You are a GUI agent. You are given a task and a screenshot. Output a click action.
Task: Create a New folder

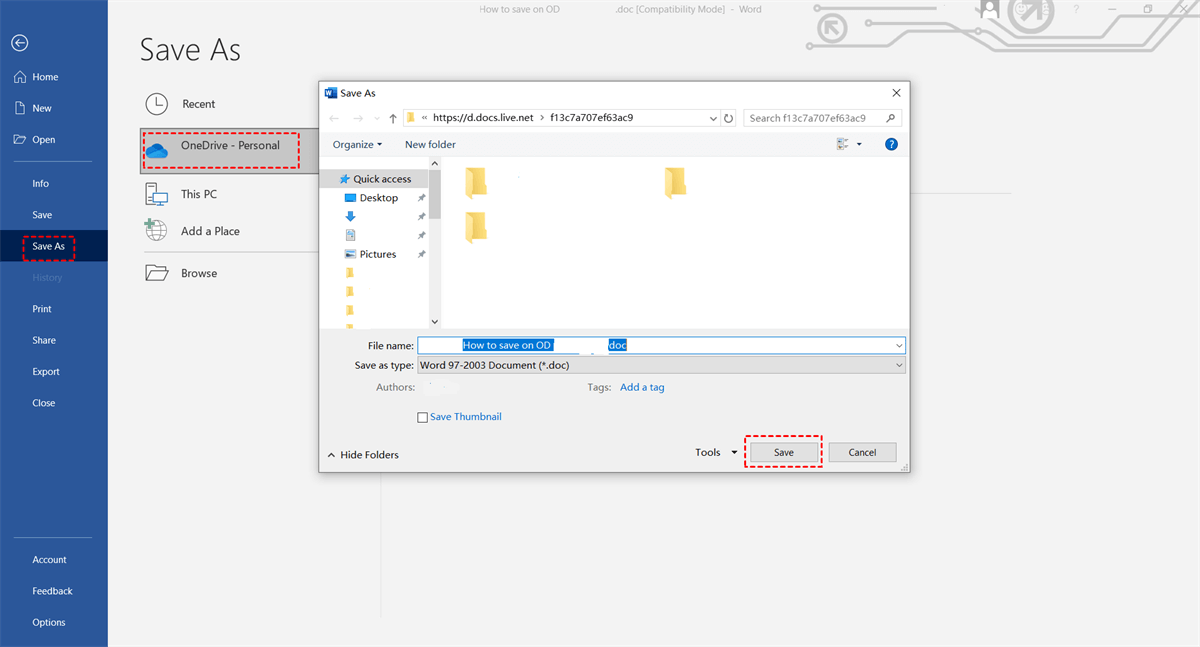[x=430, y=145]
